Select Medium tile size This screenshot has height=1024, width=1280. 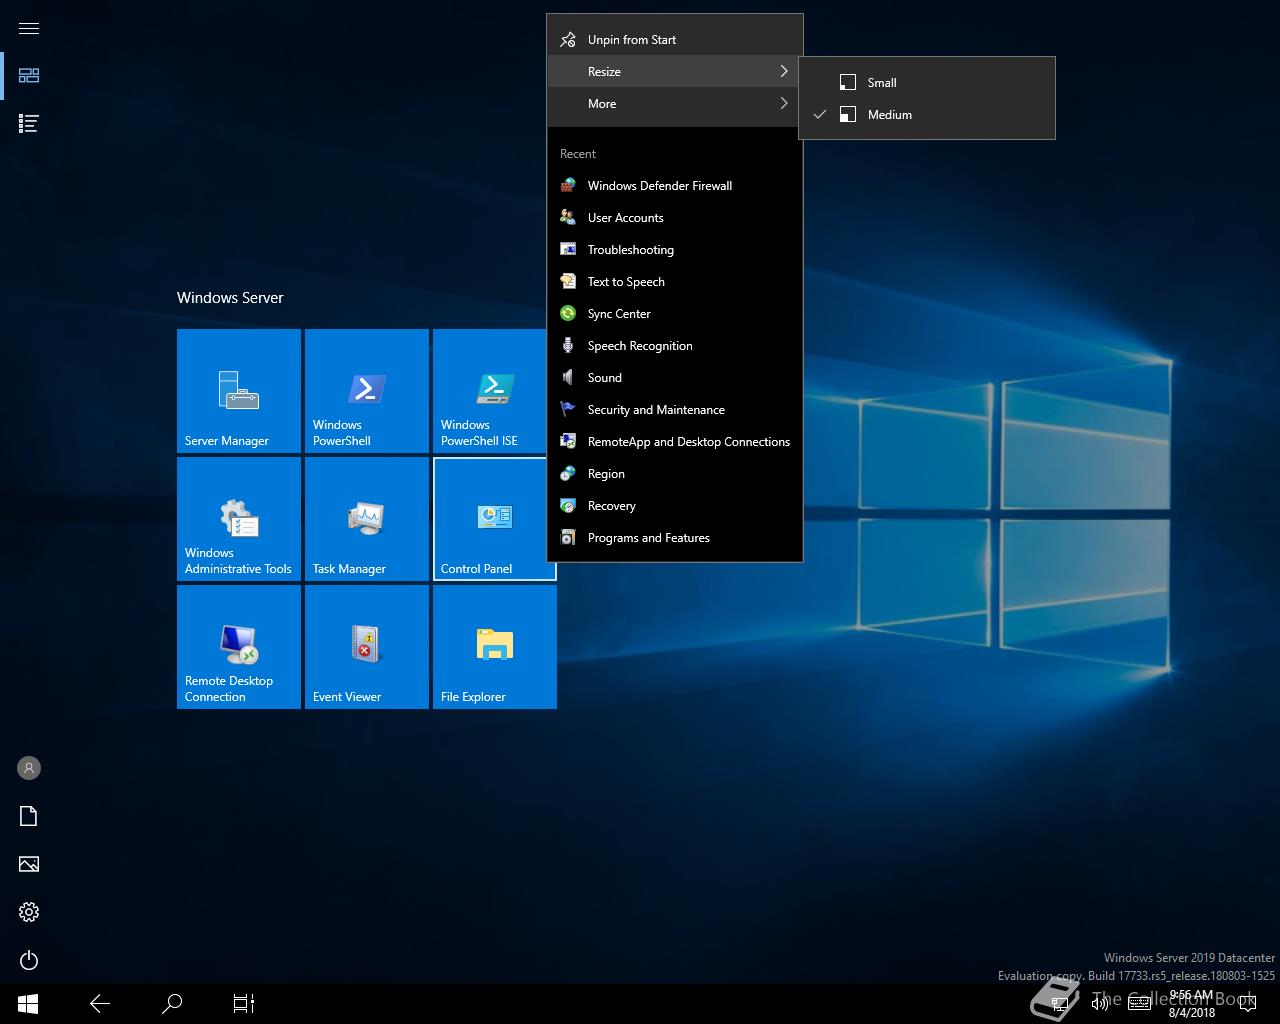927,115
